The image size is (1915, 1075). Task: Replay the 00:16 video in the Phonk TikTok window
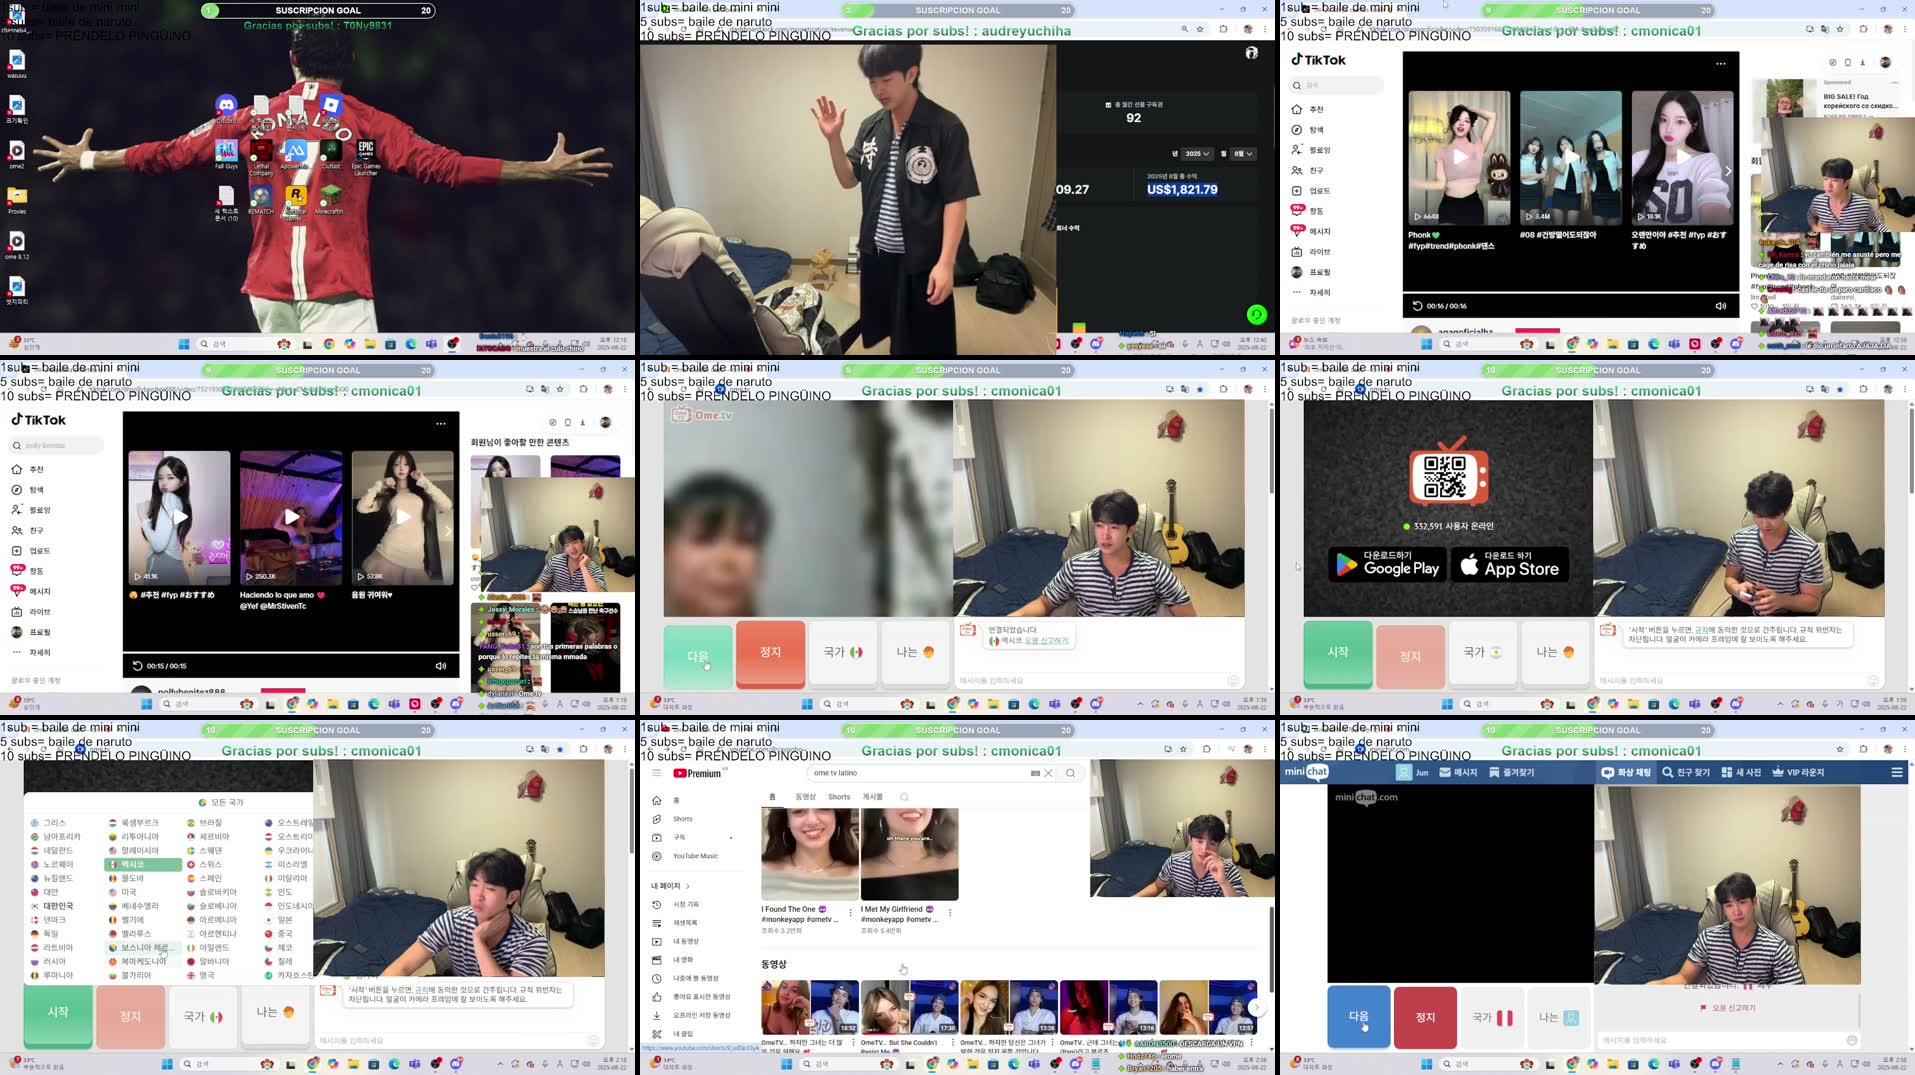[x=1417, y=306]
